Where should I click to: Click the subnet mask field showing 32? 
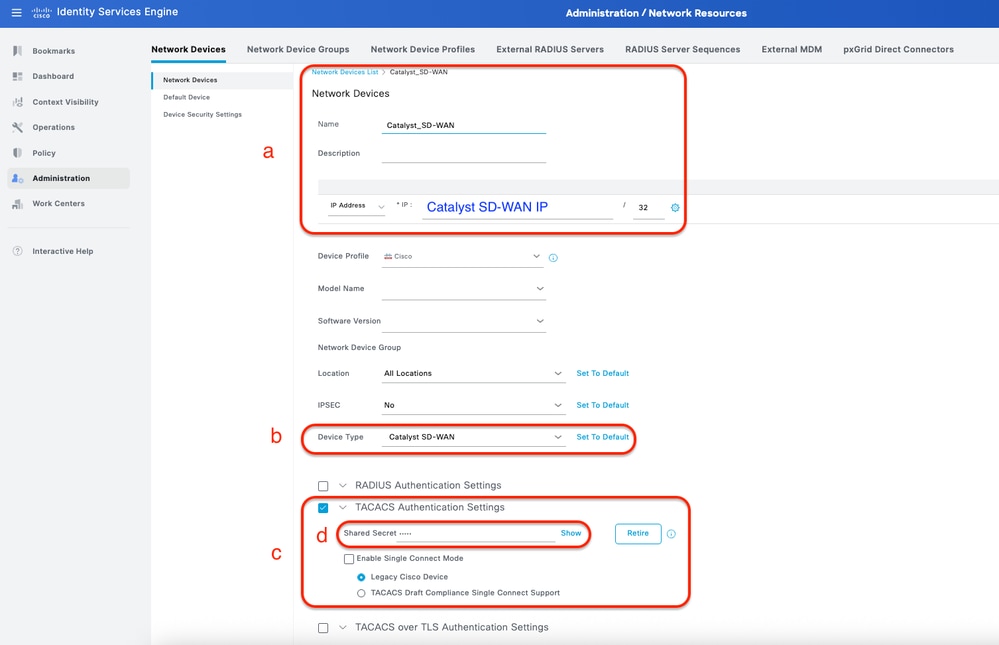649,208
